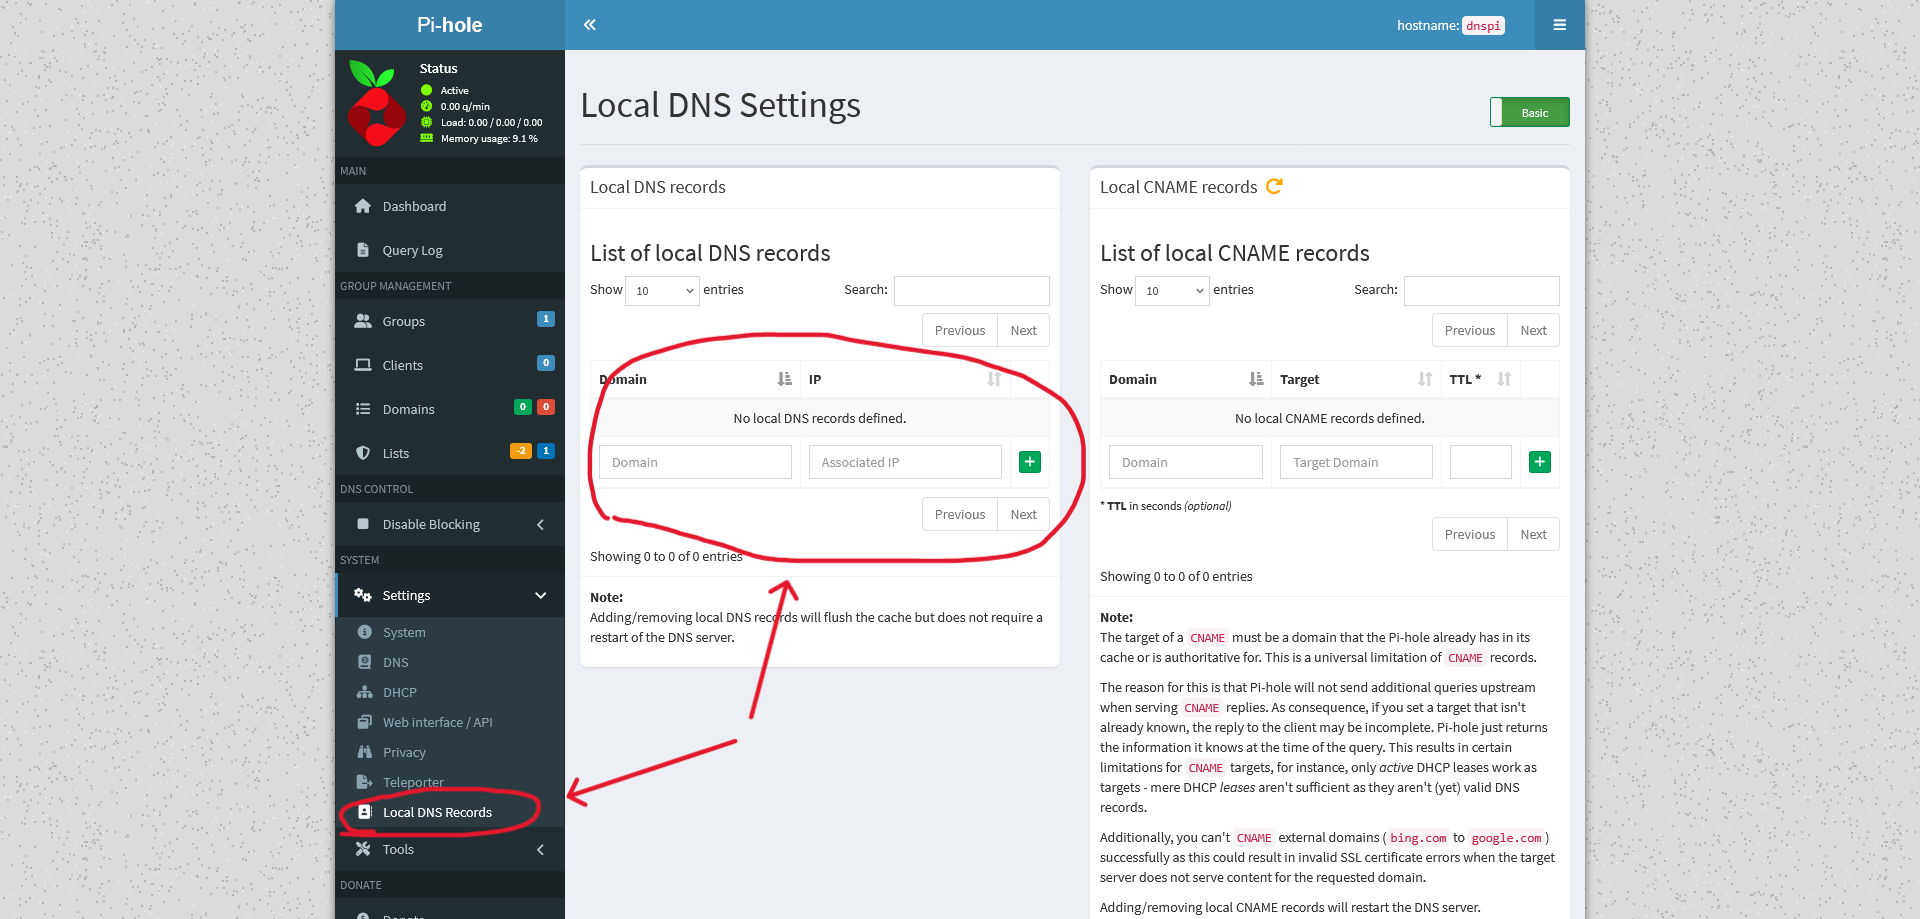Click the System info icon
This screenshot has height=919, width=1920.
[364, 632]
